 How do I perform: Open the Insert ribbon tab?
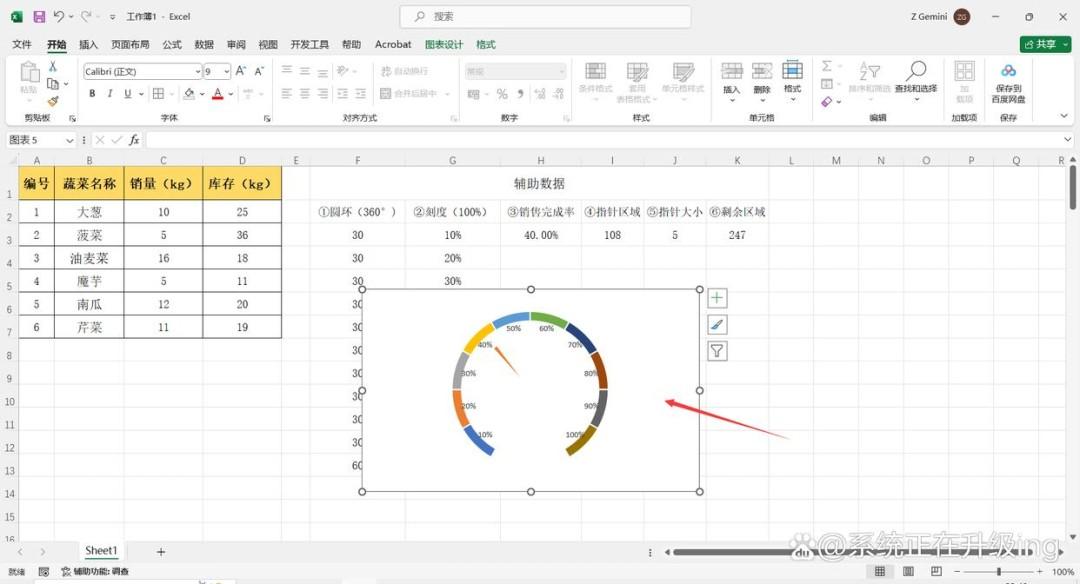click(x=88, y=45)
